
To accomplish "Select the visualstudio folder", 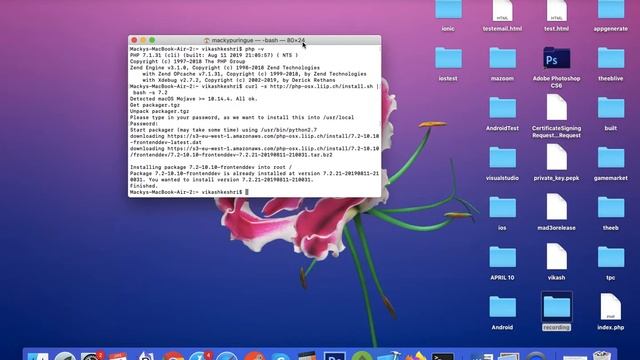I will (502, 157).
